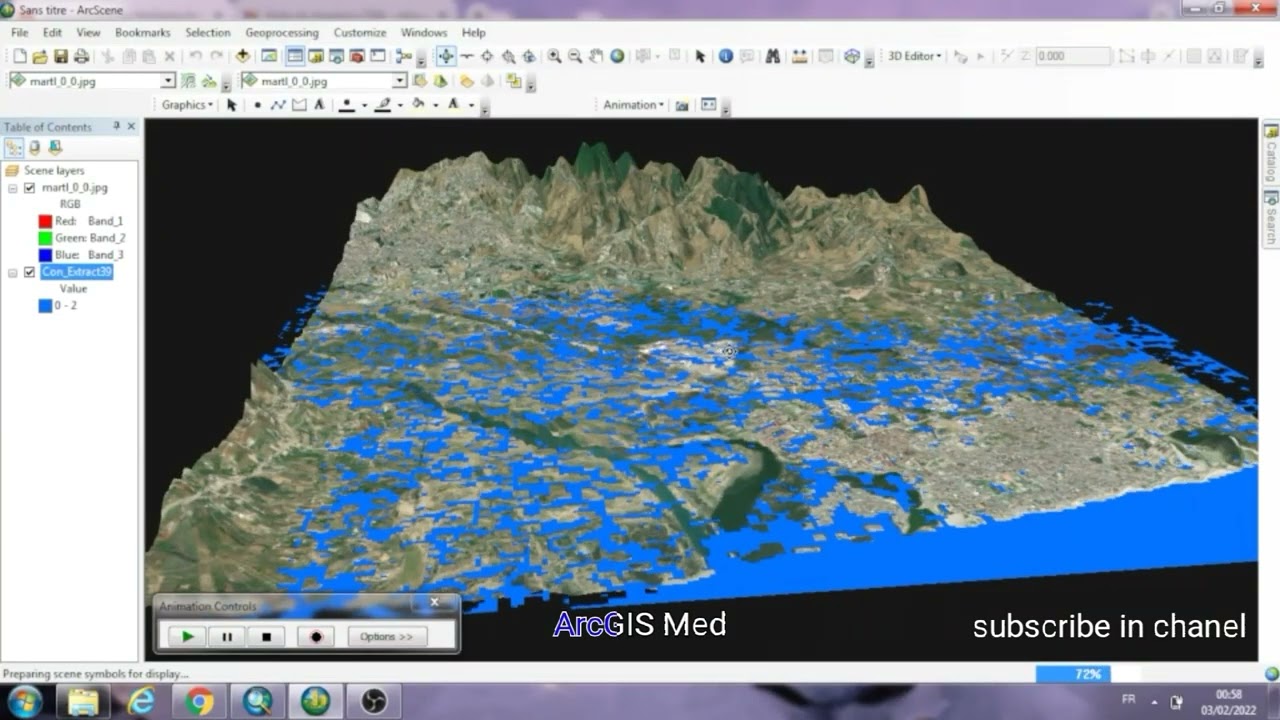
Task: Open Internet Explorer from the taskbar
Action: [x=141, y=700]
